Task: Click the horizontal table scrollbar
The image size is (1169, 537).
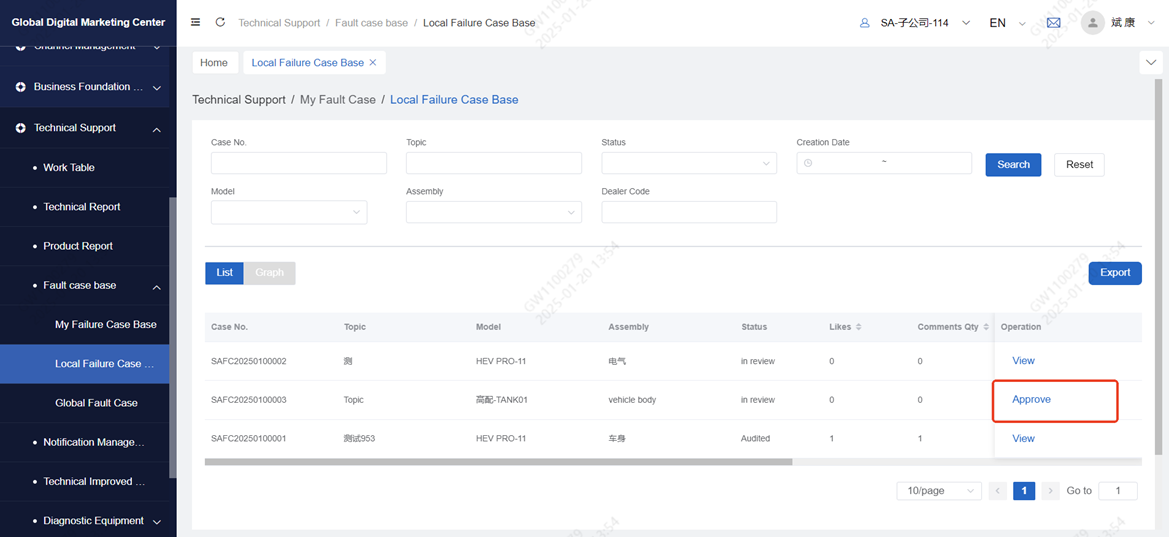Action: (x=498, y=462)
